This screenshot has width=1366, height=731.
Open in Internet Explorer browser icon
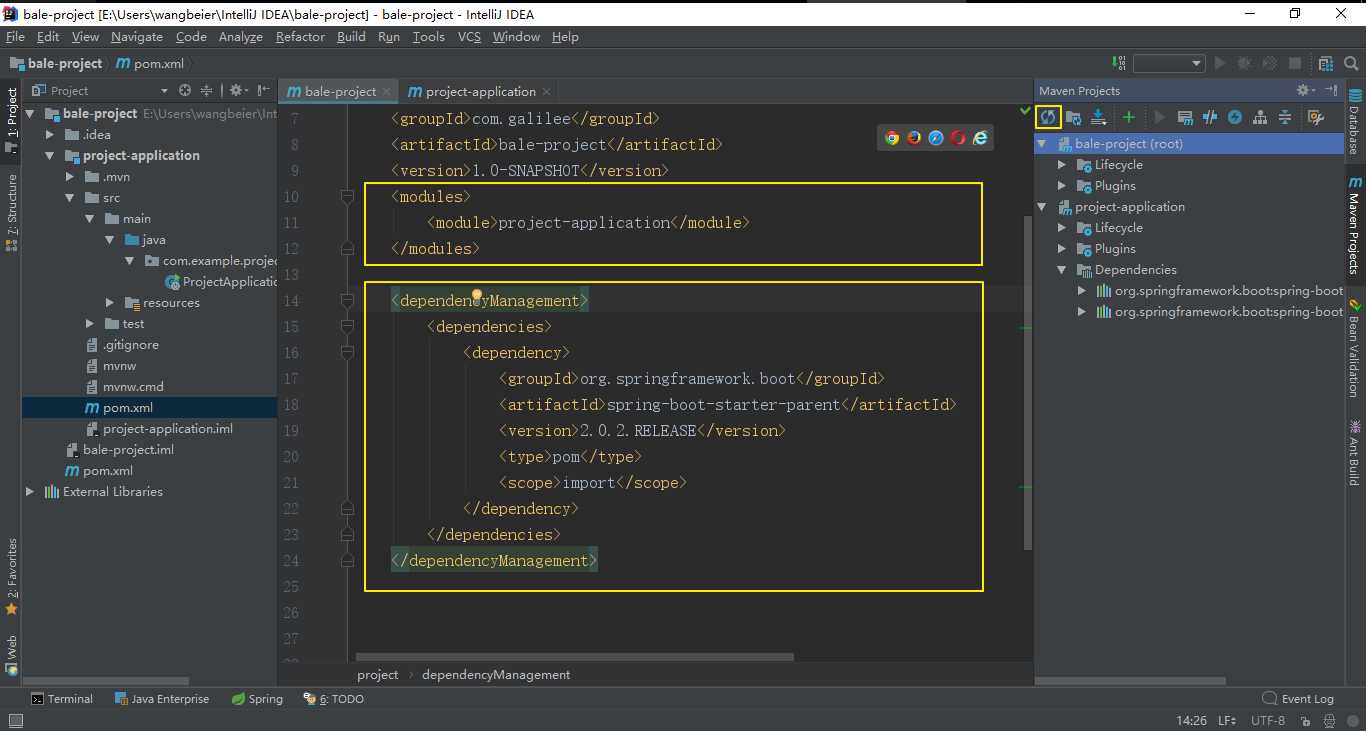980,138
